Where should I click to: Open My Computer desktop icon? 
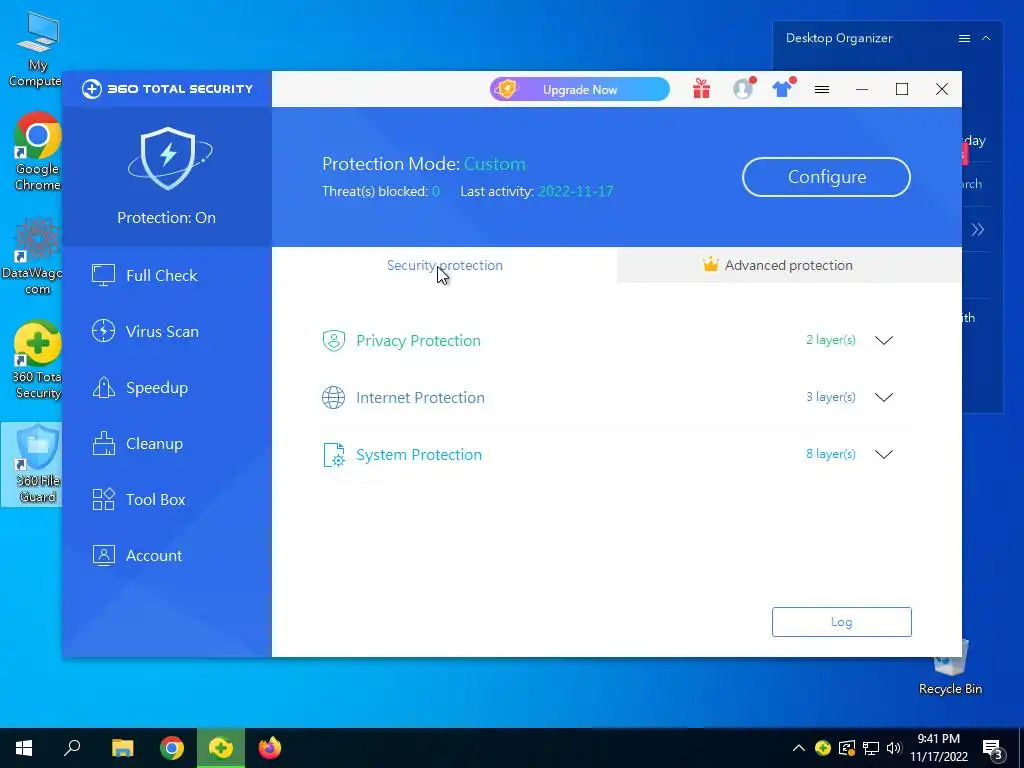[x=37, y=49]
